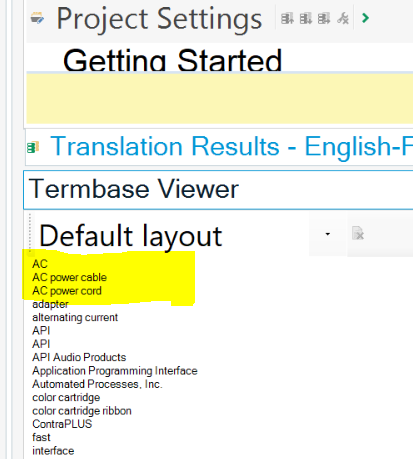Click the Default layout combo box
413x459 pixels.
click(x=186, y=235)
